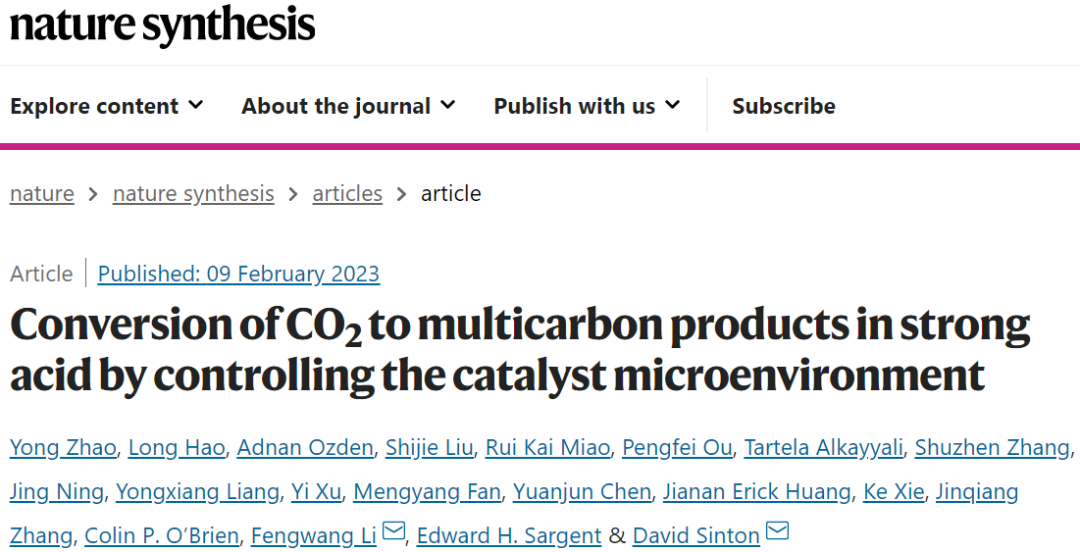Open the About the journal menu
Viewport: 1080px width, 552px height.
(x=348, y=105)
